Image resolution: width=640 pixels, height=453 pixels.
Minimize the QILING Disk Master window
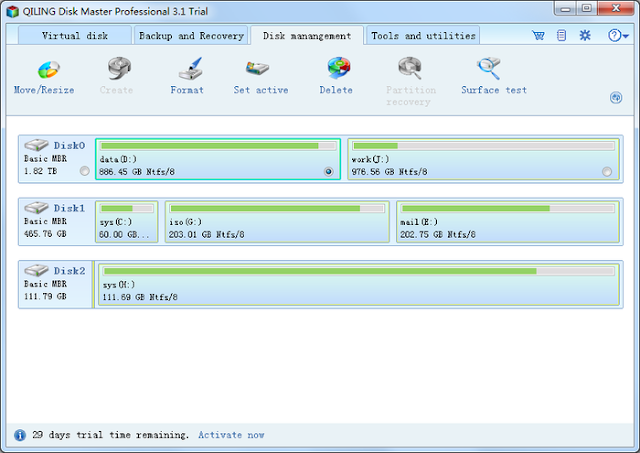point(565,9)
